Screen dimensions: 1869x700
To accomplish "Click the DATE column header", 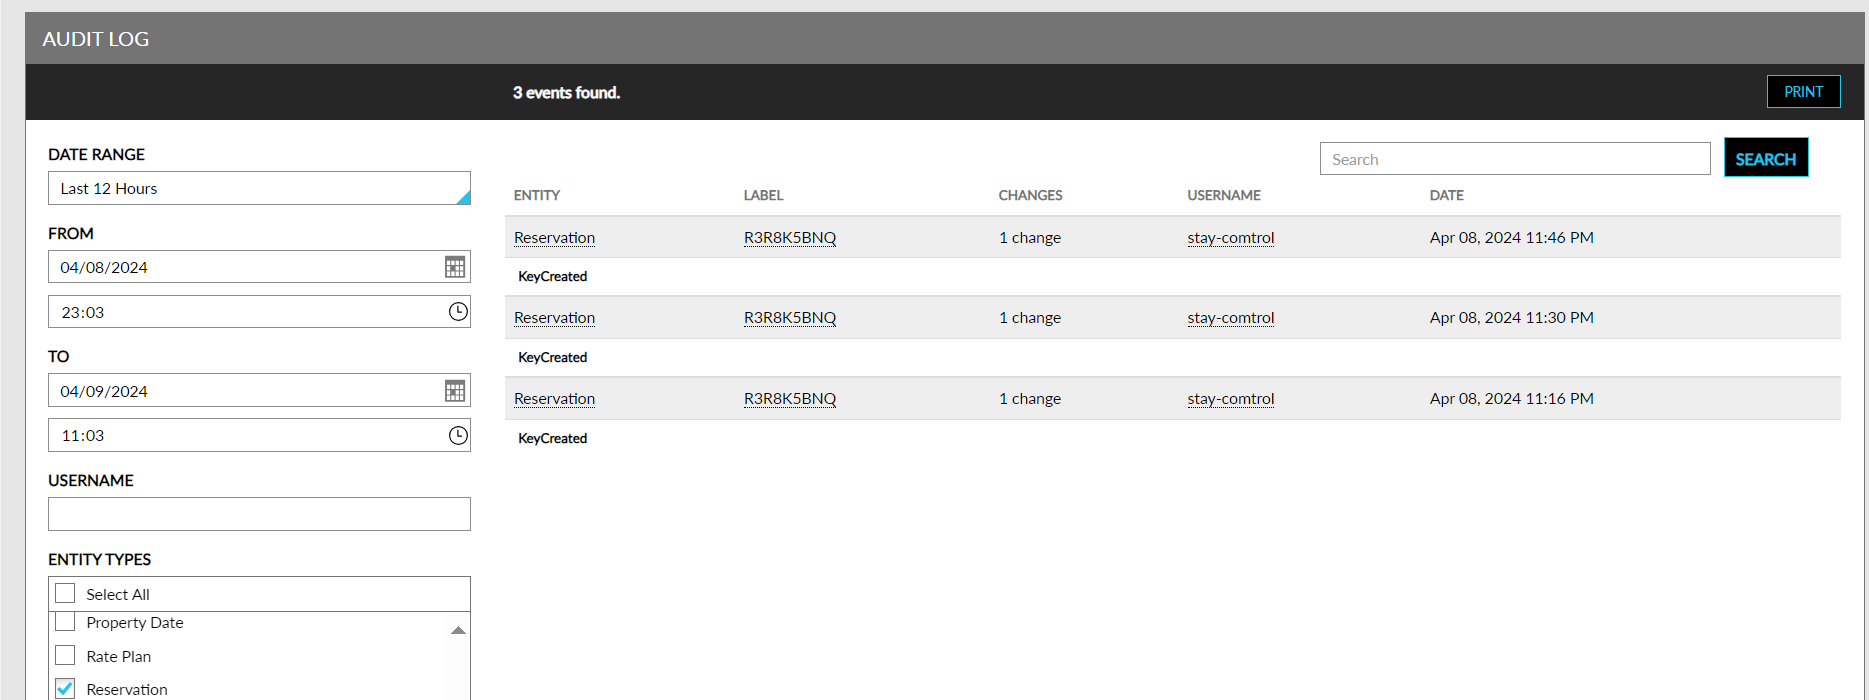I will [1447, 195].
